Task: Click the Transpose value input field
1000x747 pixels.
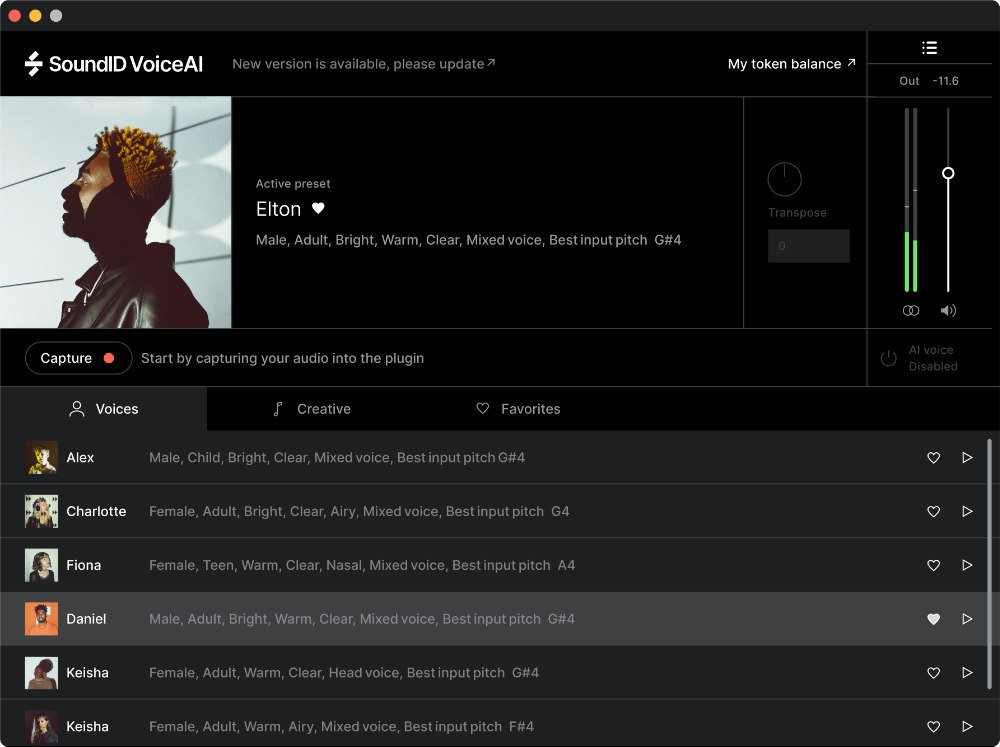Action: [809, 245]
